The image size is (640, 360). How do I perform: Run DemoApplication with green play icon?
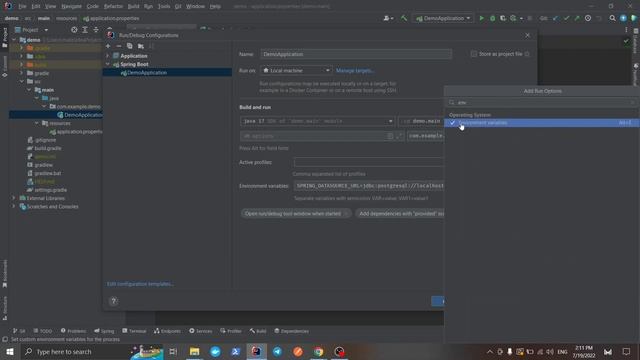coord(482,18)
